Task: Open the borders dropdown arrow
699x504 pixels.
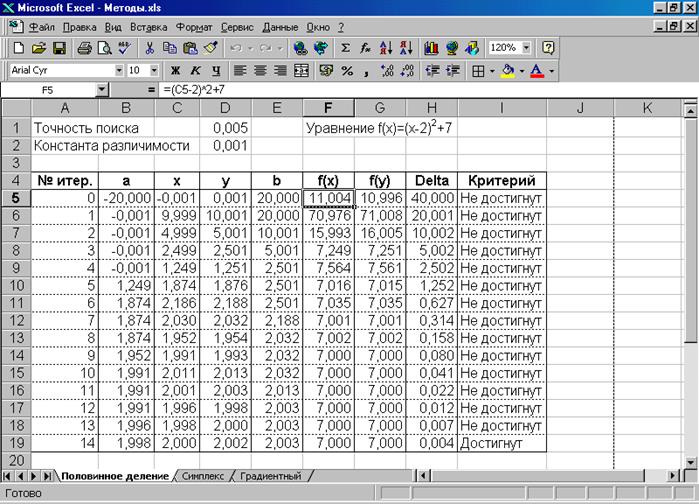Action: point(492,70)
